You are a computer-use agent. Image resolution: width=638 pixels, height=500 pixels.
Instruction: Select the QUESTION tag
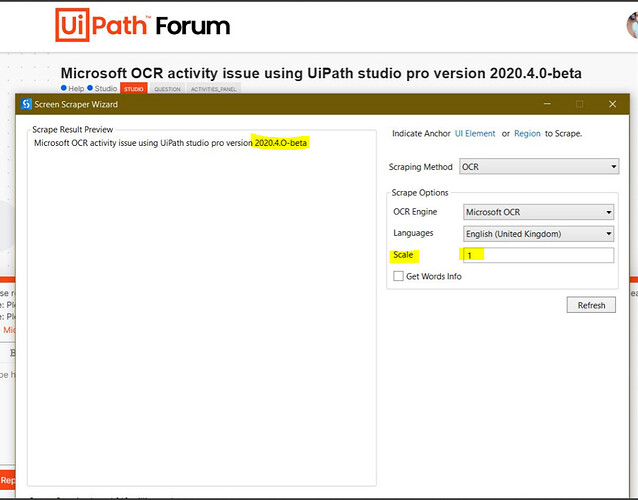pos(167,89)
